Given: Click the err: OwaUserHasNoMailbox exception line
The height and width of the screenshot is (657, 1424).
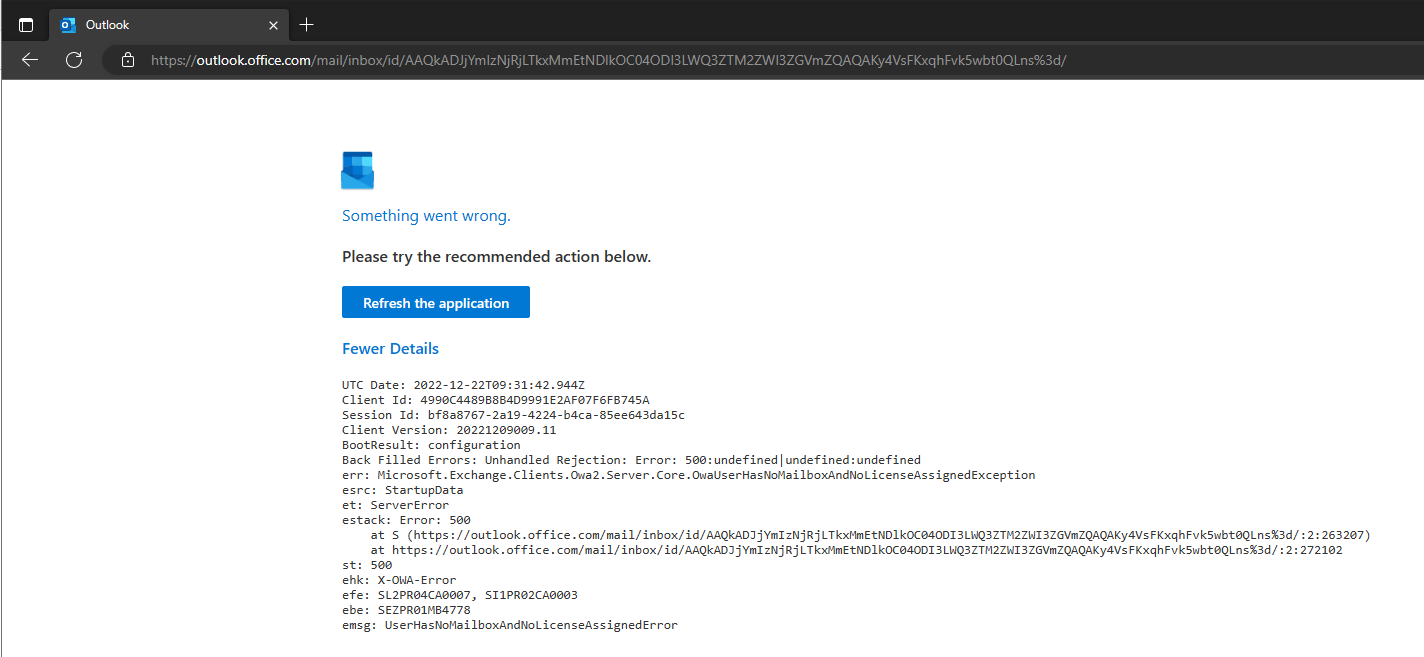Looking at the screenshot, I should (688, 475).
